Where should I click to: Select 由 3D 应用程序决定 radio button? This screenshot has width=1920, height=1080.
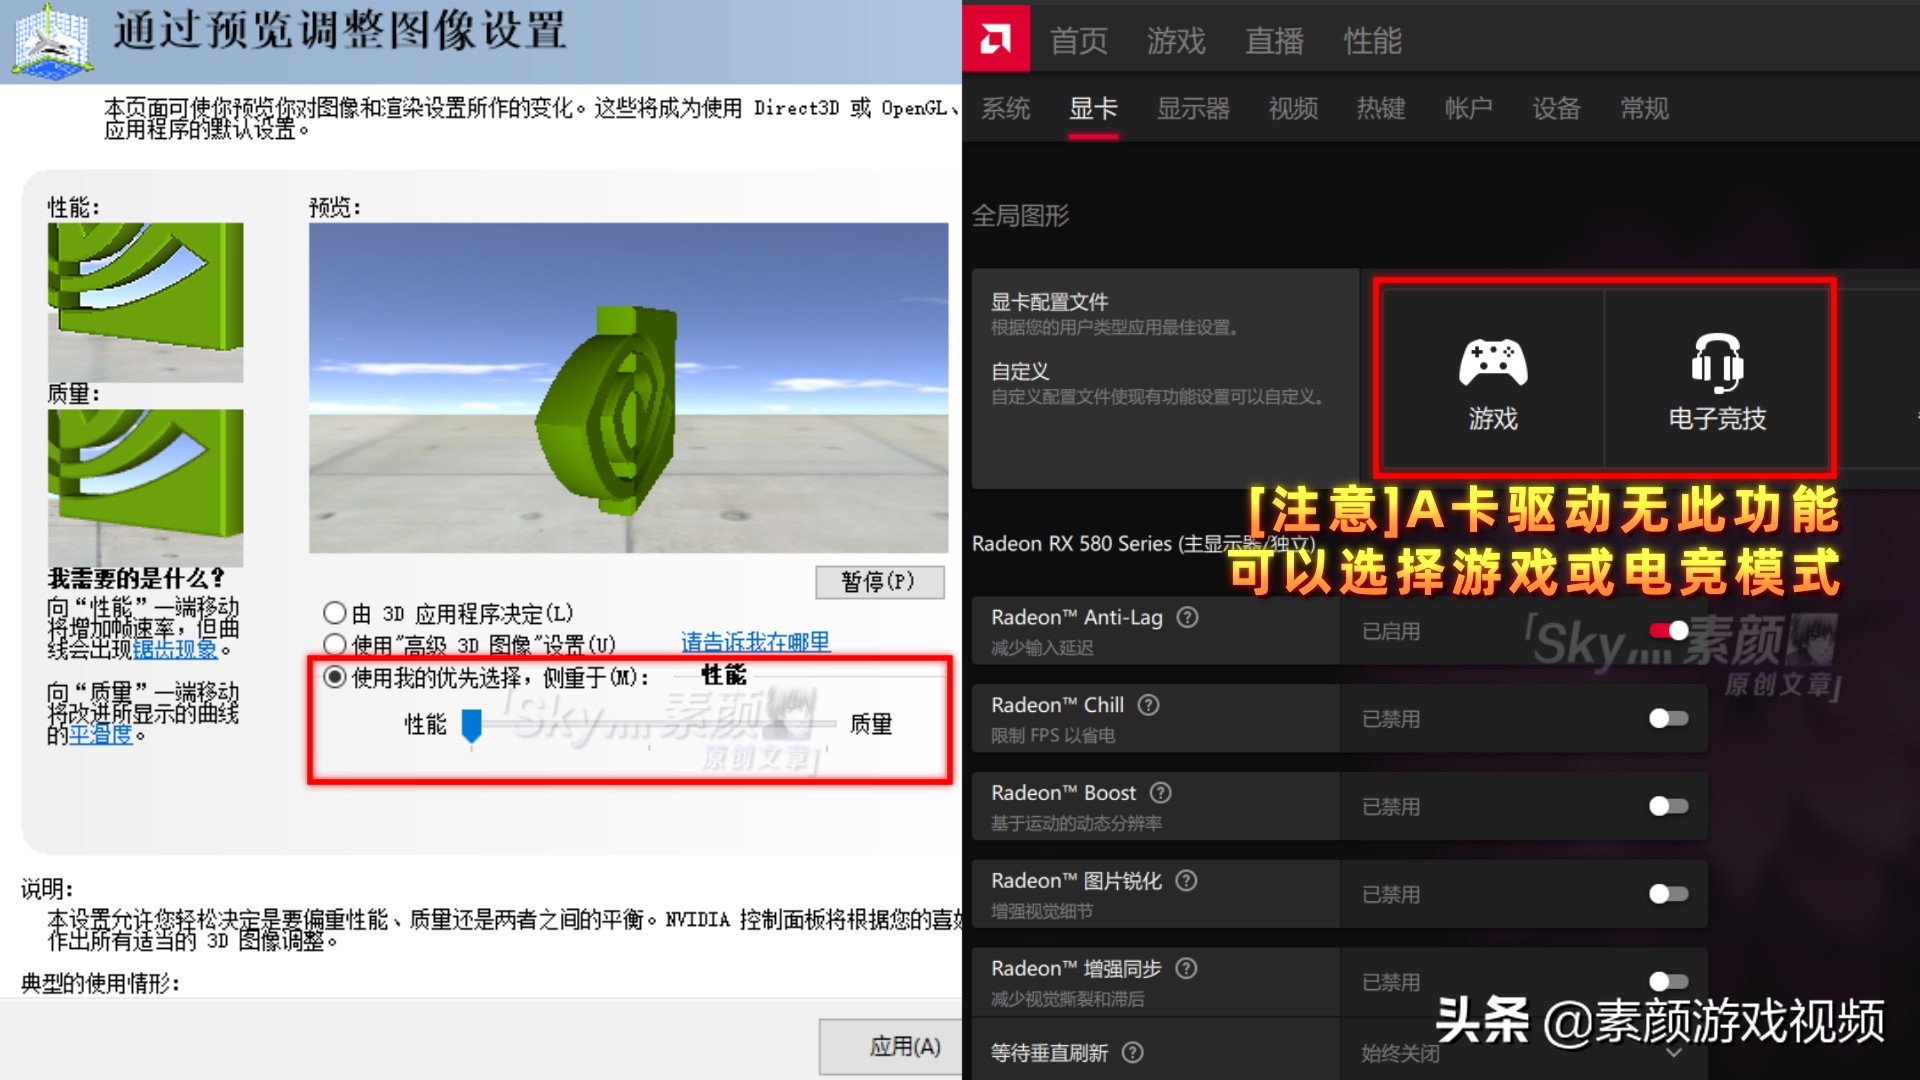[x=335, y=613]
